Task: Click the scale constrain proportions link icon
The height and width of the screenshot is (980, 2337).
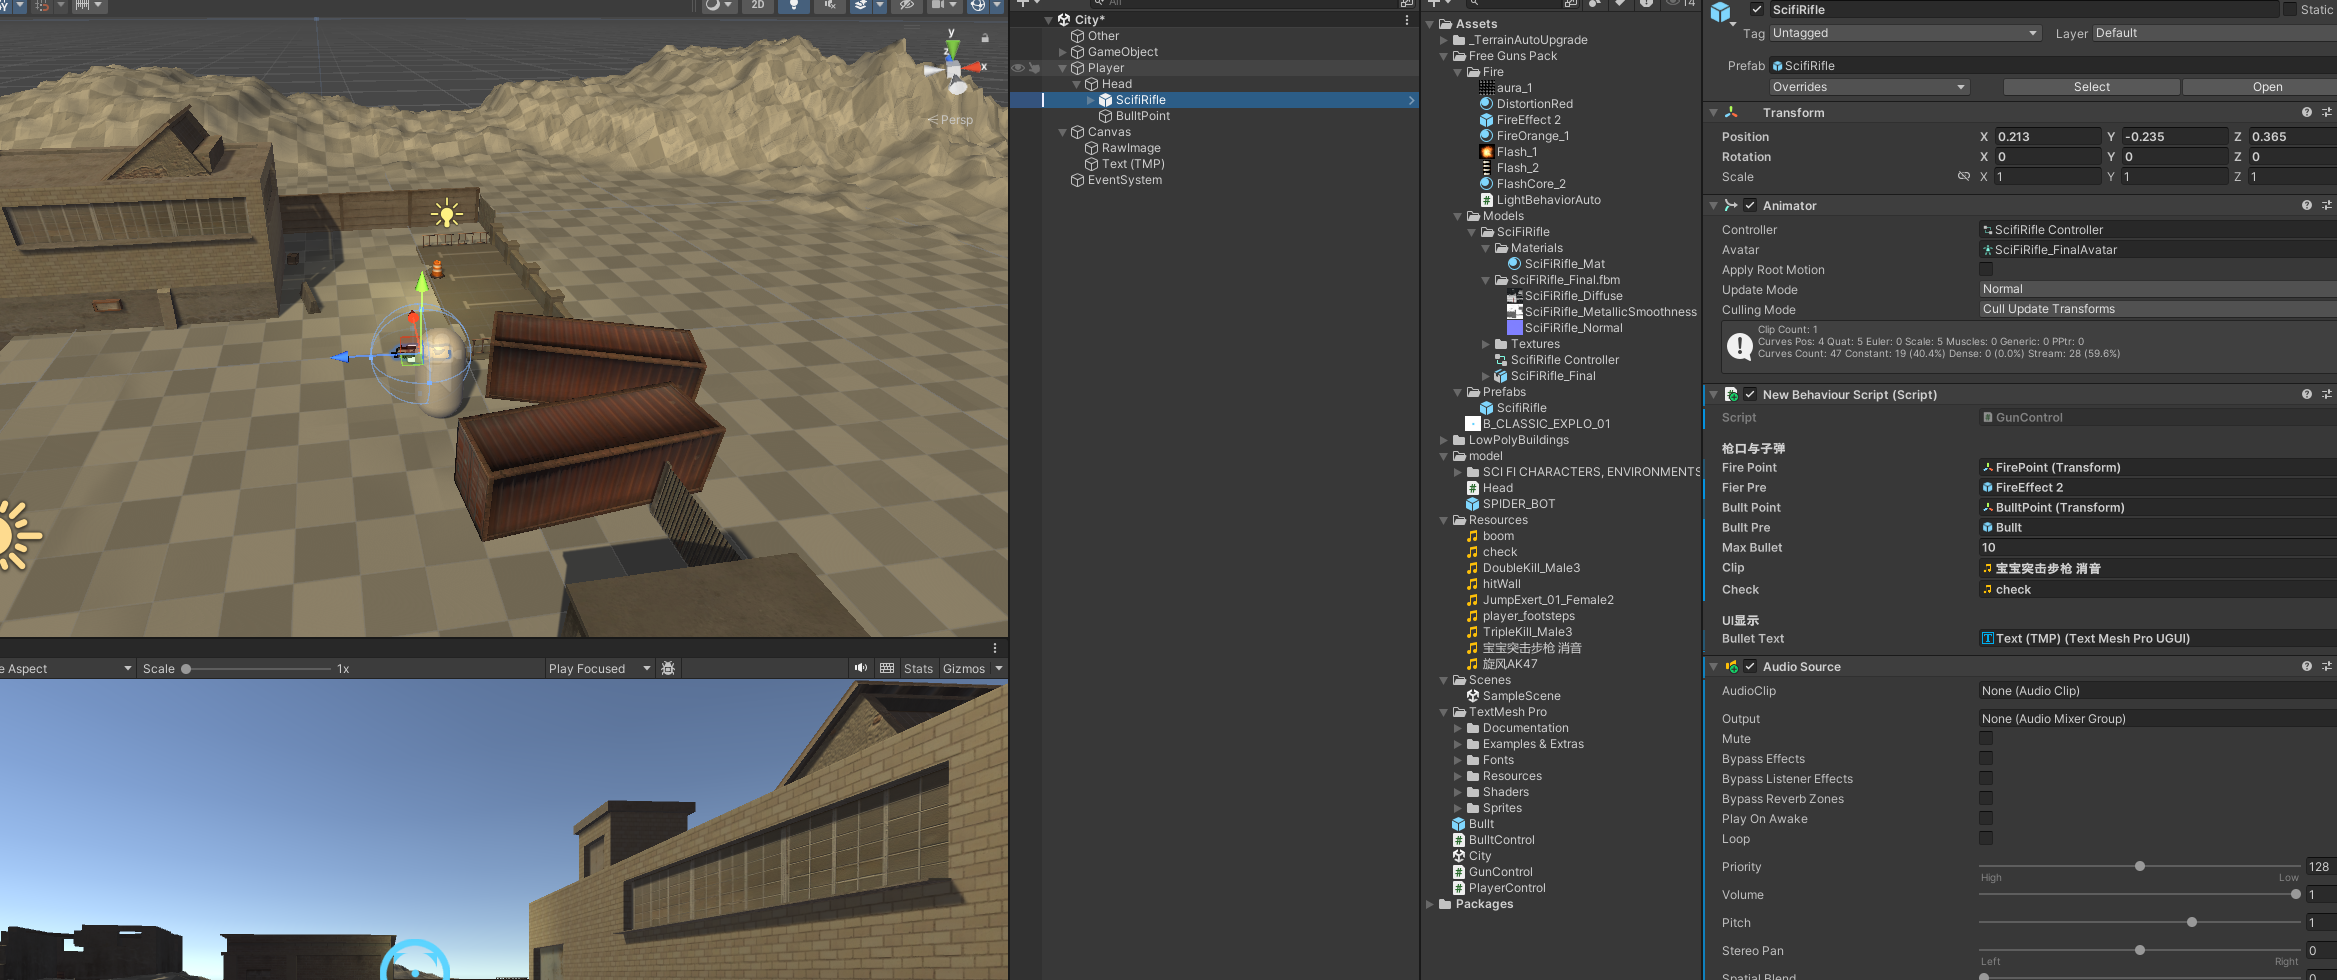Action: coord(1963,177)
